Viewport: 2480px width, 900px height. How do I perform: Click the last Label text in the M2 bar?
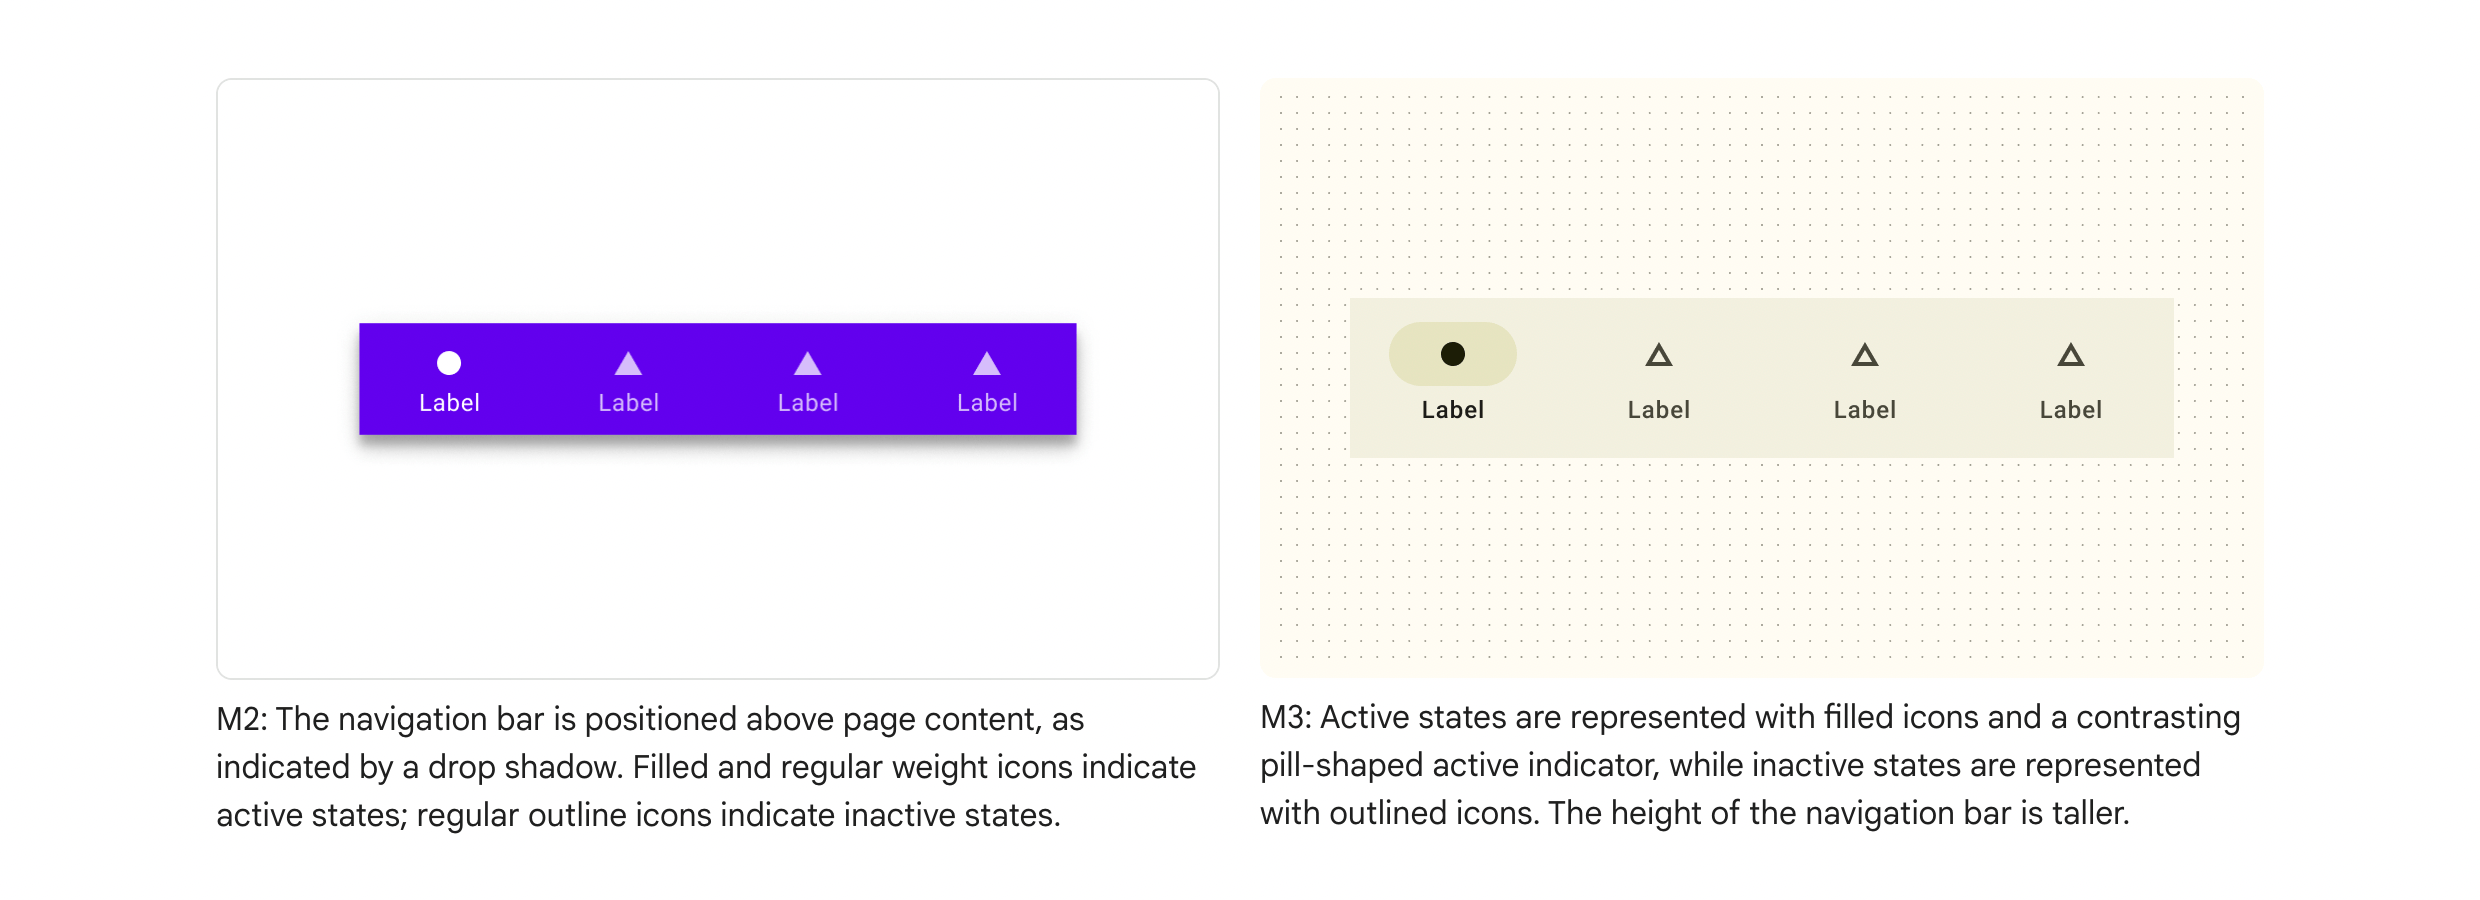tap(987, 402)
